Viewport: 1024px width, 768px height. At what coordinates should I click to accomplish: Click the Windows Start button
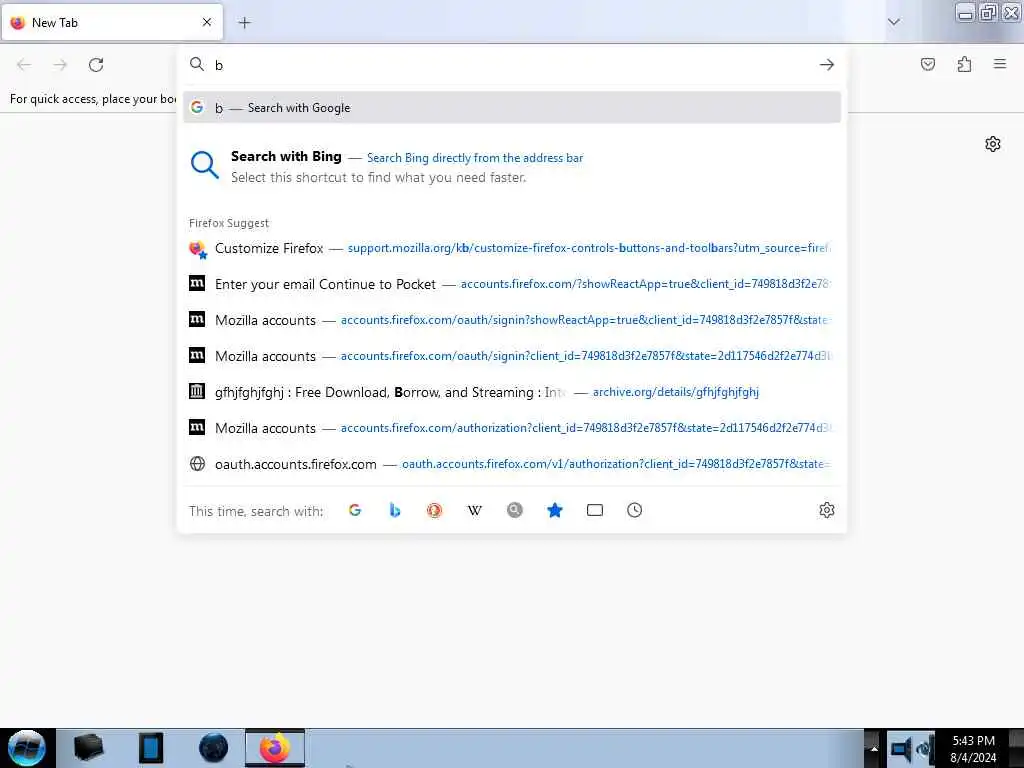27,748
